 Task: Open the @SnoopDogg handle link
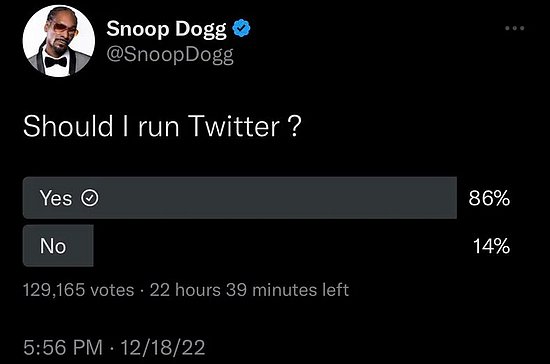tap(170, 55)
